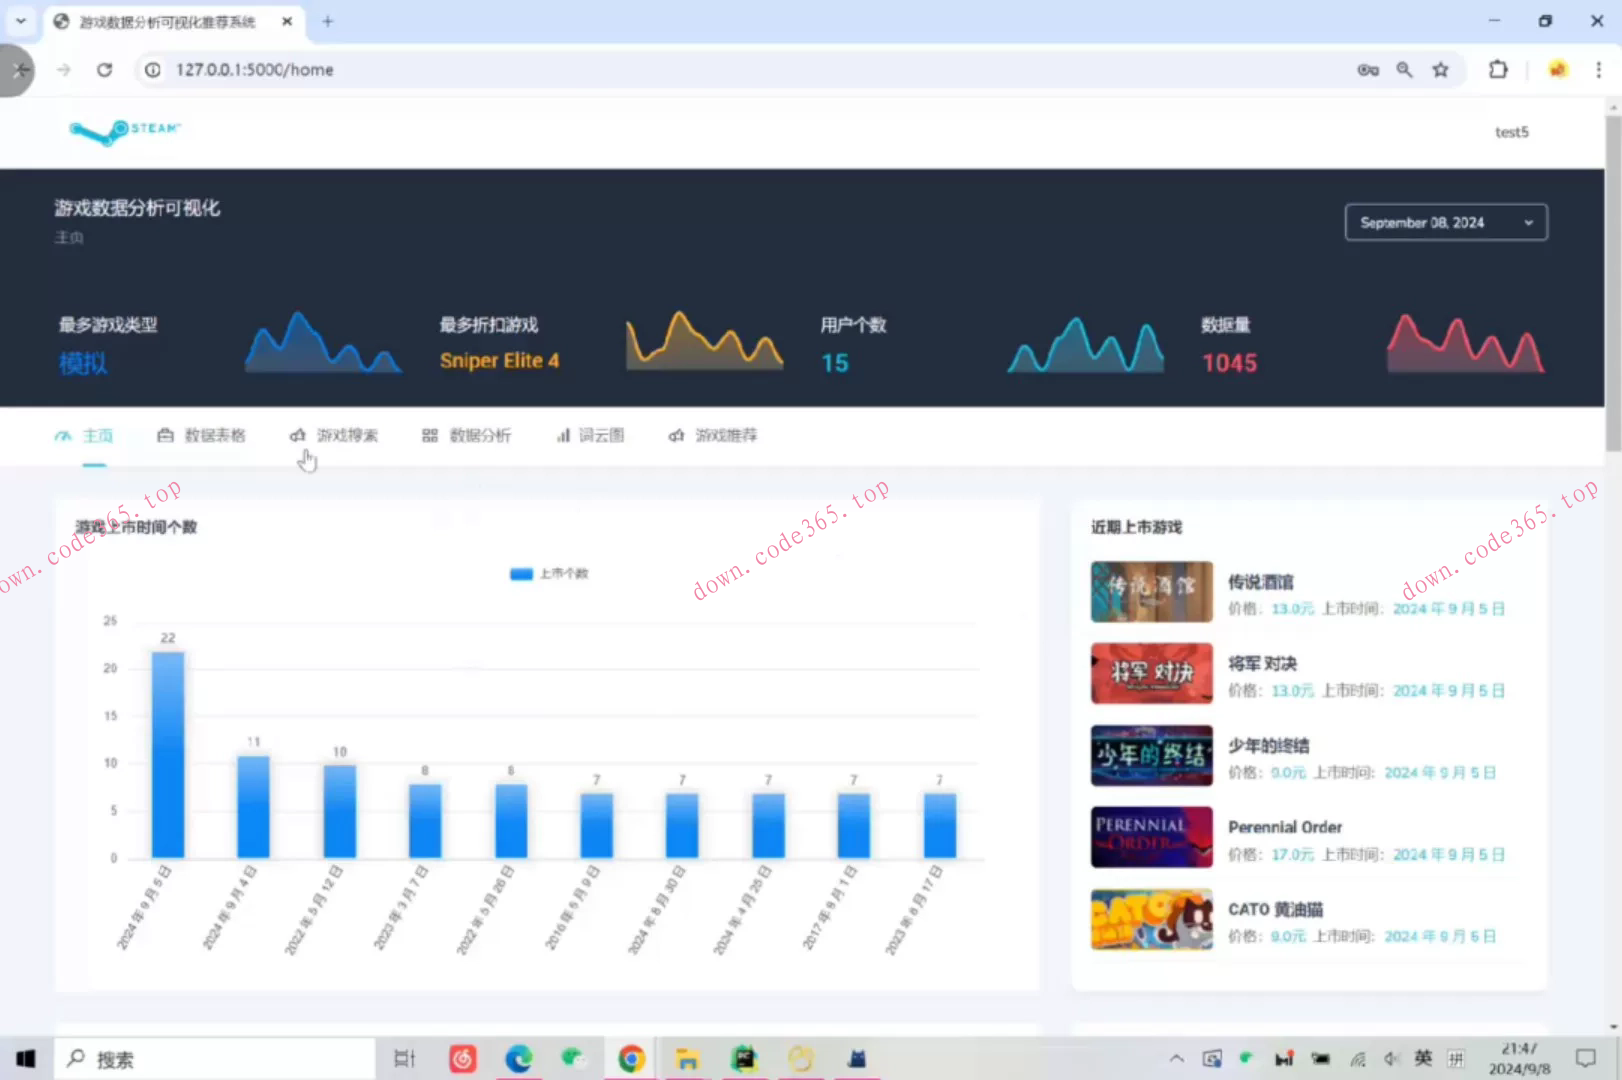Open the 将军 对决 game title link
Screen dimensions: 1622x1080
click(1263, 664)
